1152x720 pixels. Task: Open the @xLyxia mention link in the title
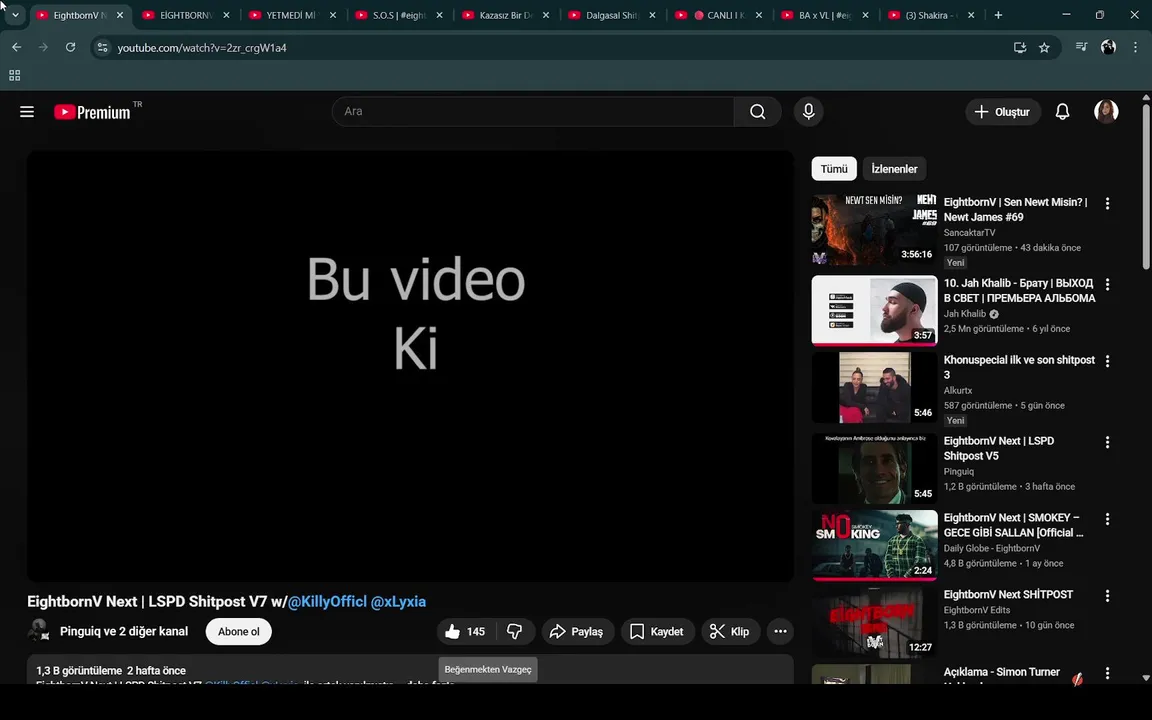click(398, 601)
